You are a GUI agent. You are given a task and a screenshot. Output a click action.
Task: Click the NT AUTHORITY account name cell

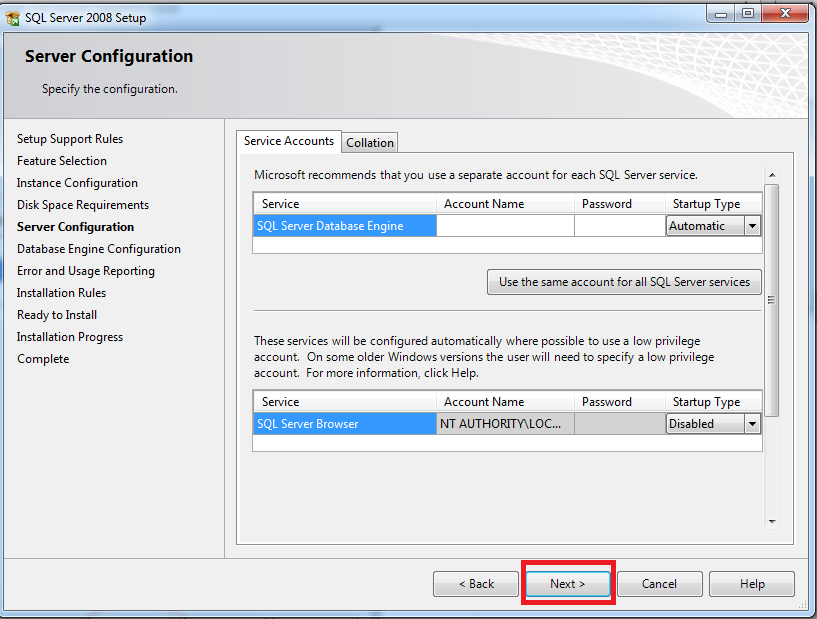pos(505,424)
